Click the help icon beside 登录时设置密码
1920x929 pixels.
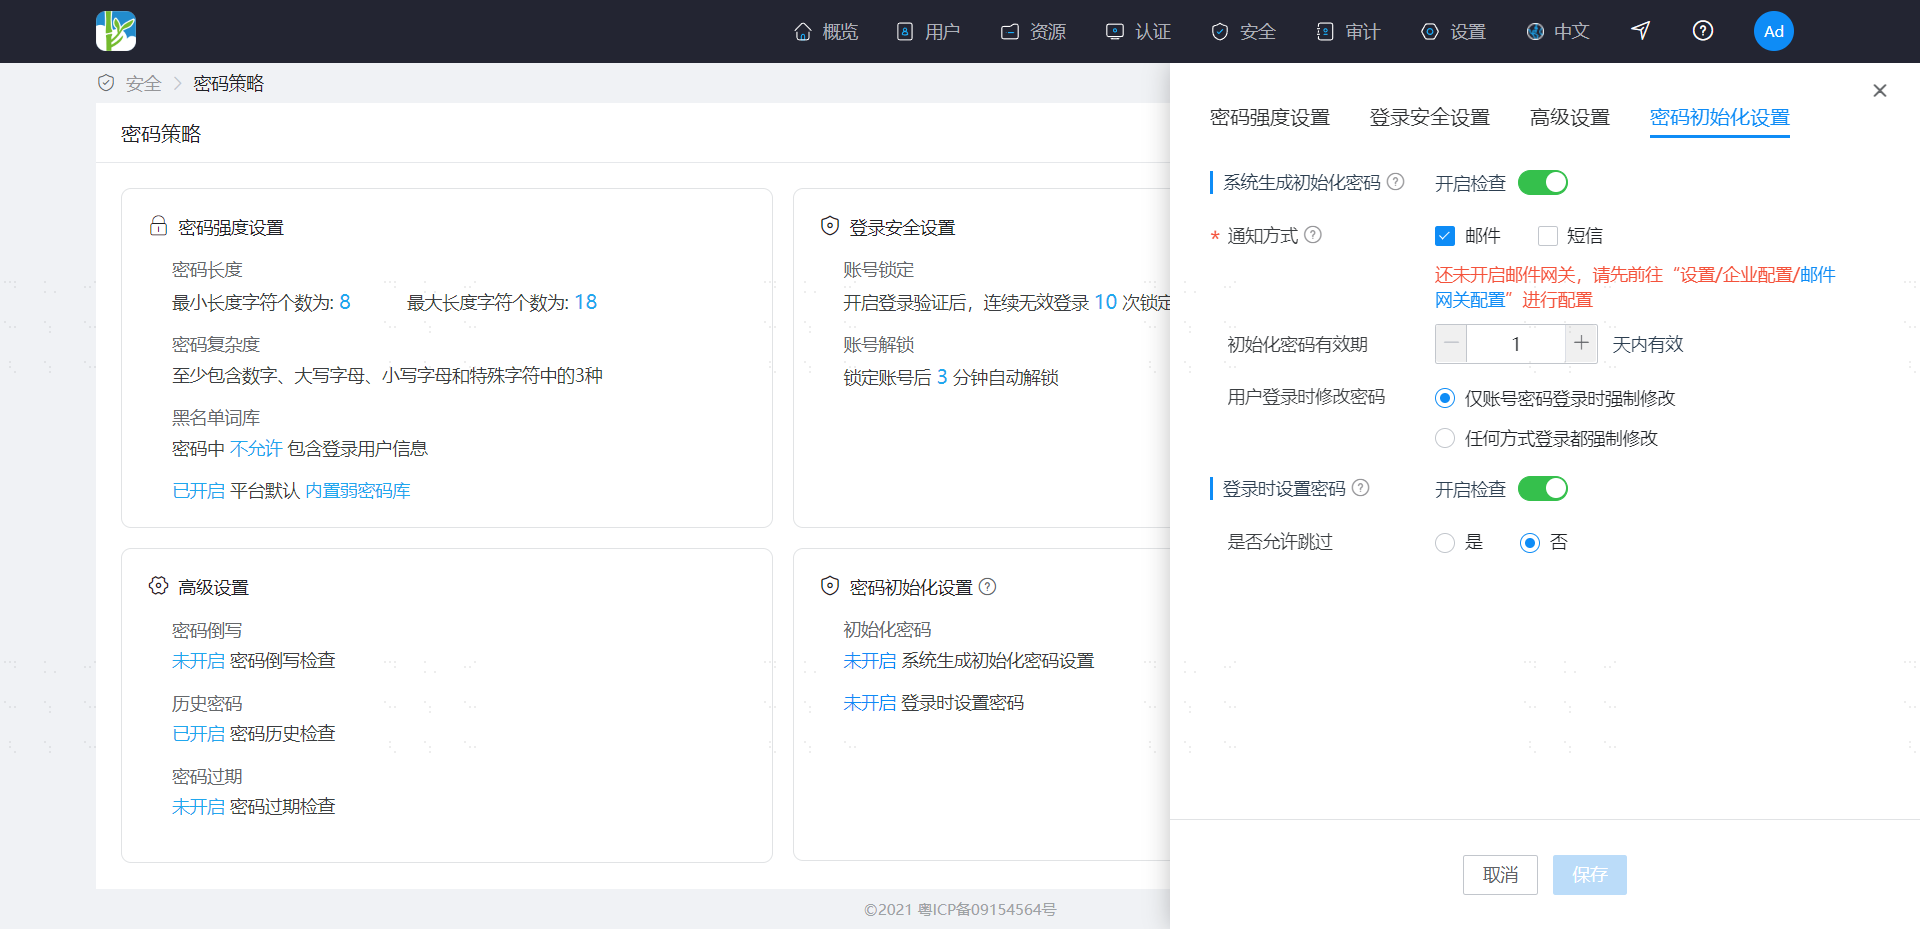pos(1360,488)
